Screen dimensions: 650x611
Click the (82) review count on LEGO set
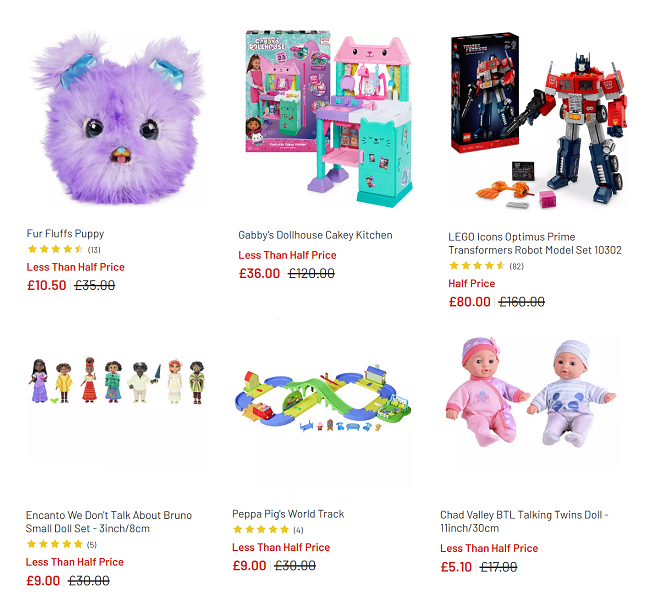(x=517, y=266)
